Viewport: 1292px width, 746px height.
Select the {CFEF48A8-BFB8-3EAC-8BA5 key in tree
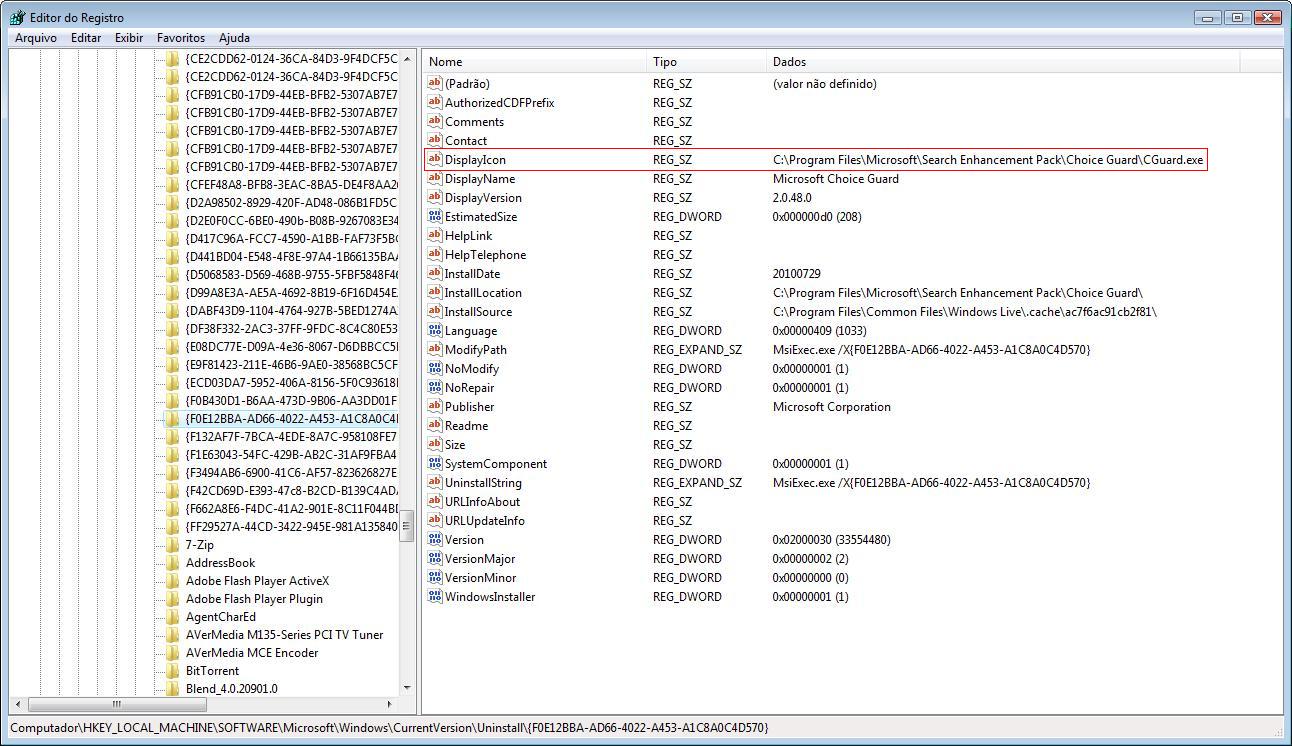click(x=291, y=185)
